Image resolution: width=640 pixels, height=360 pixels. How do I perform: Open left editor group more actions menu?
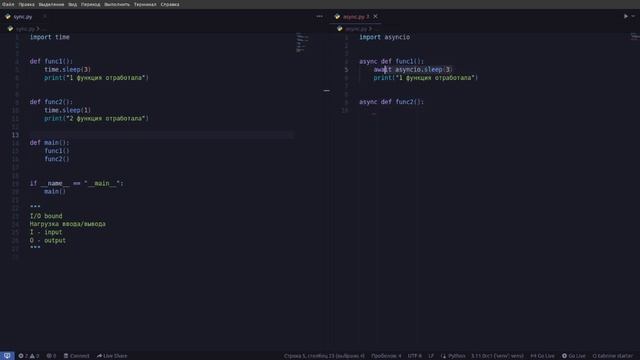[319, 16]
